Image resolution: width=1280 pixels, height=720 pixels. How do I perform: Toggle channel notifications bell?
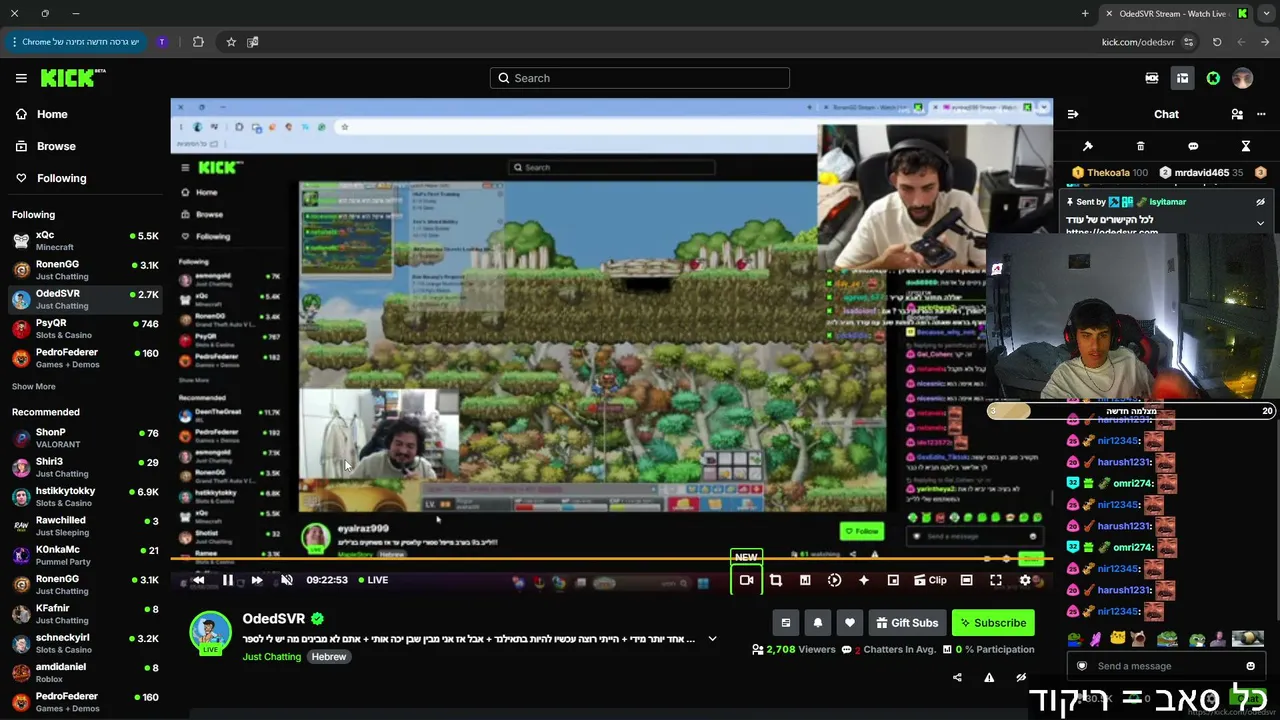pyautogui.click(x=818, y=623)
